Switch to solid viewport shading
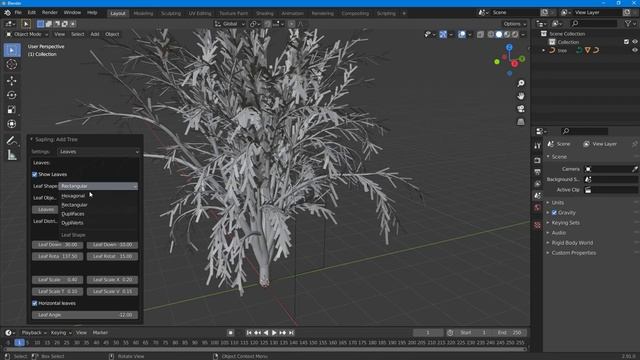 [499, 35]
